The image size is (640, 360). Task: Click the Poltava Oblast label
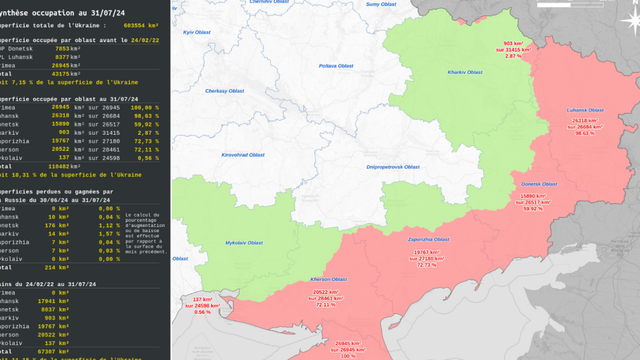point(336,66)
